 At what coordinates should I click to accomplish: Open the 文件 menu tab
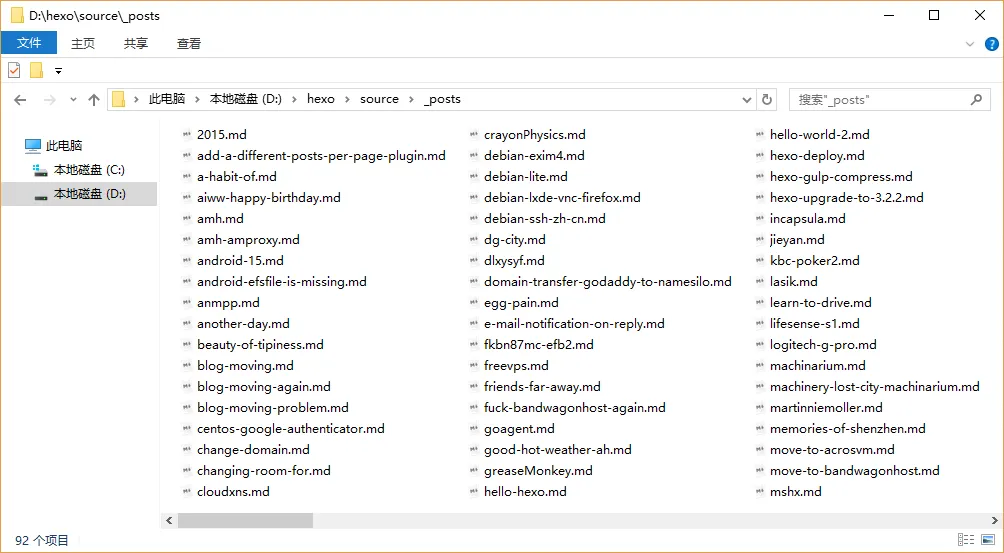29,43
